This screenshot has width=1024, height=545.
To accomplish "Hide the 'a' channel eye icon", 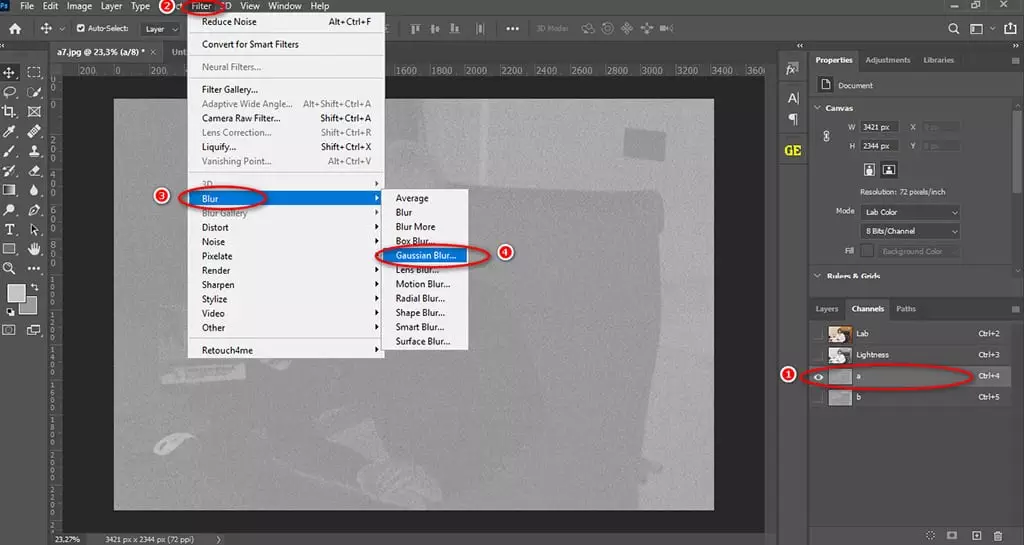I will point(819,377).
